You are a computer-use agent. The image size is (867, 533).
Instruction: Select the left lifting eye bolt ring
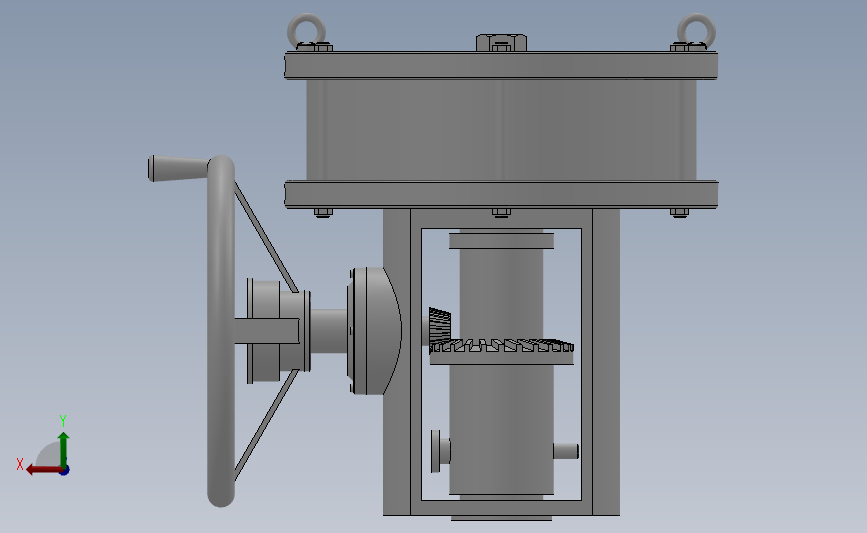[306, 31]
